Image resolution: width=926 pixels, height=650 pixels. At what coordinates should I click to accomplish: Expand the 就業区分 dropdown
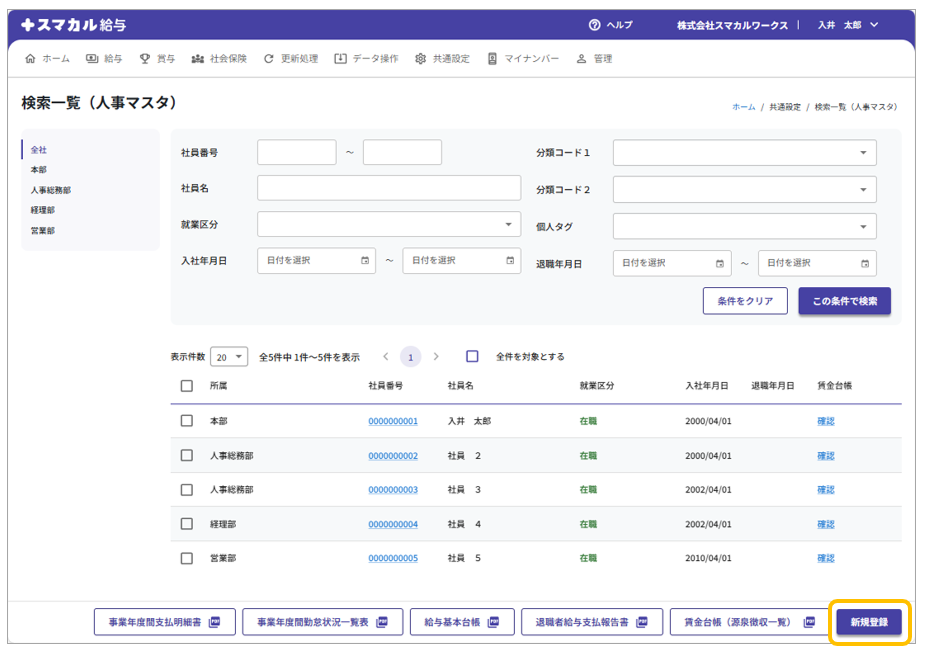pyautogui.click(x=389, y=225)
